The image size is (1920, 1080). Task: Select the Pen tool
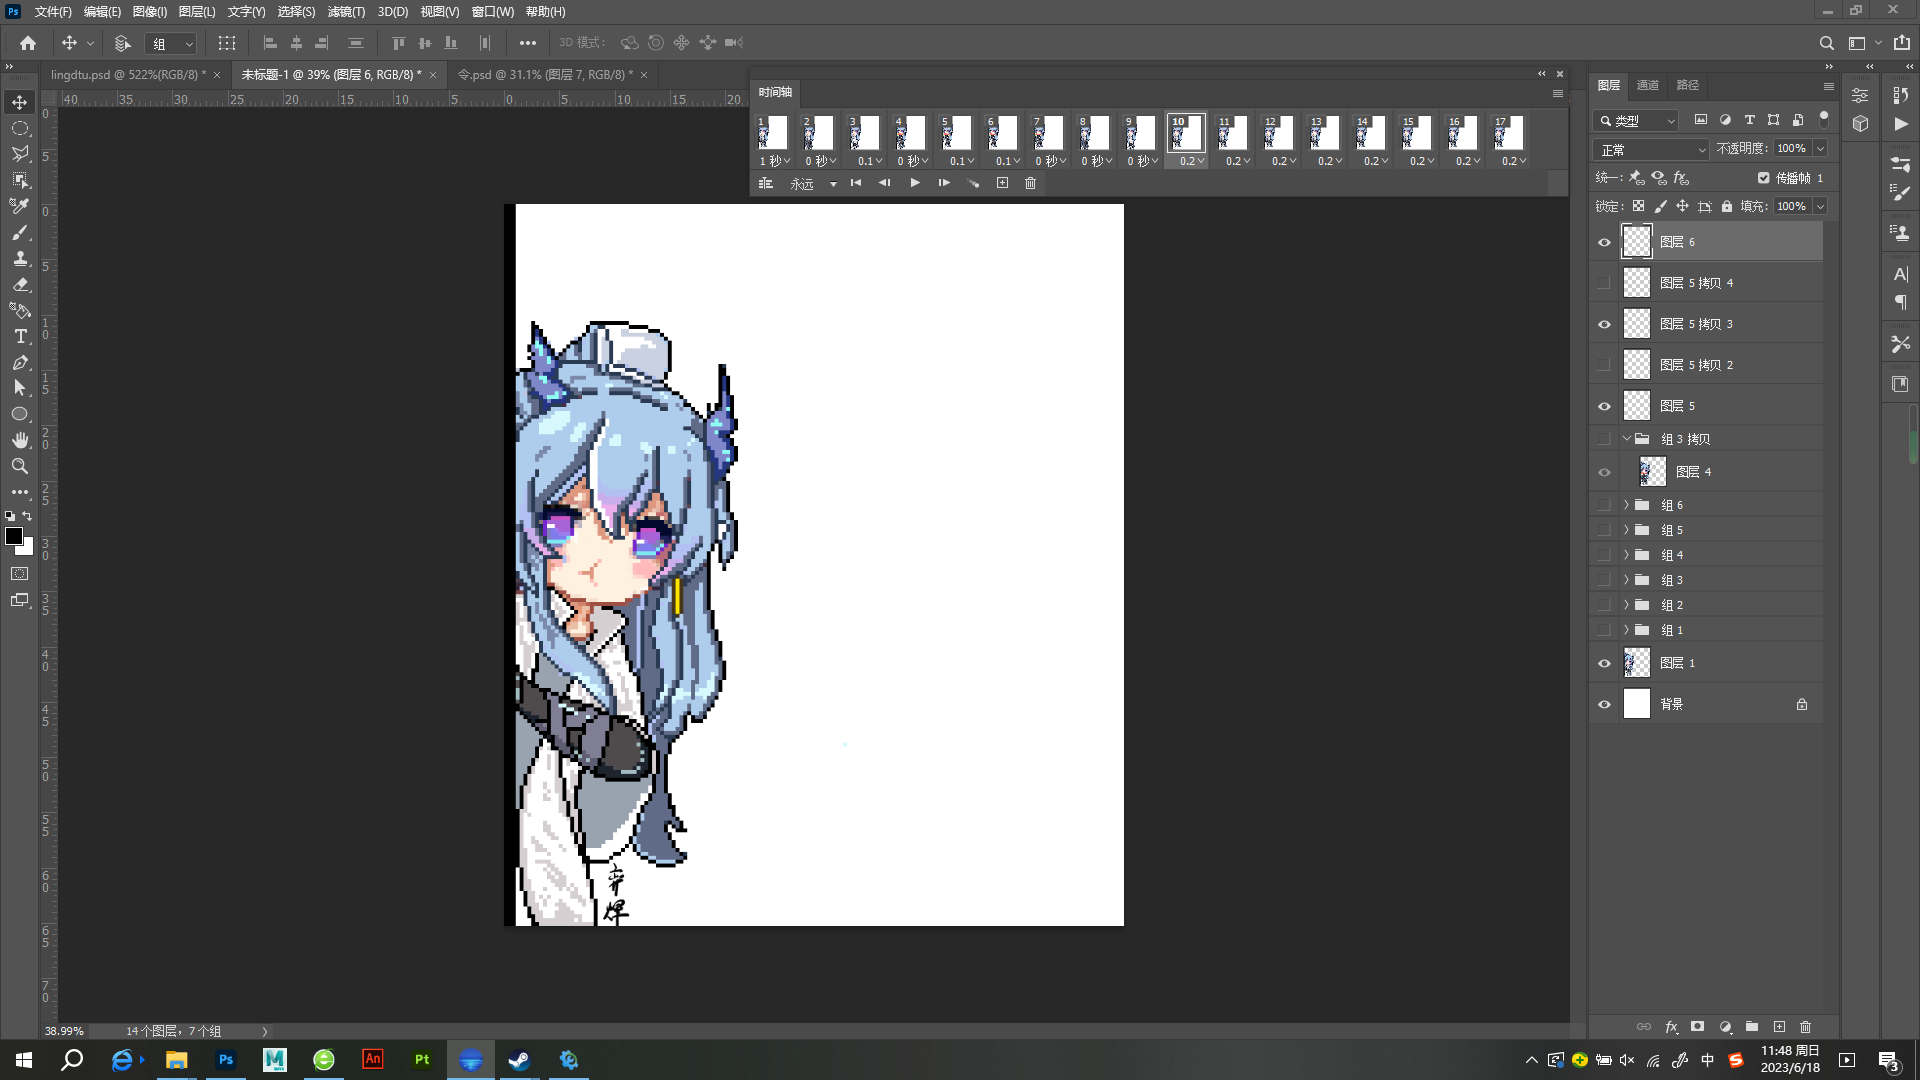(20, 362)
